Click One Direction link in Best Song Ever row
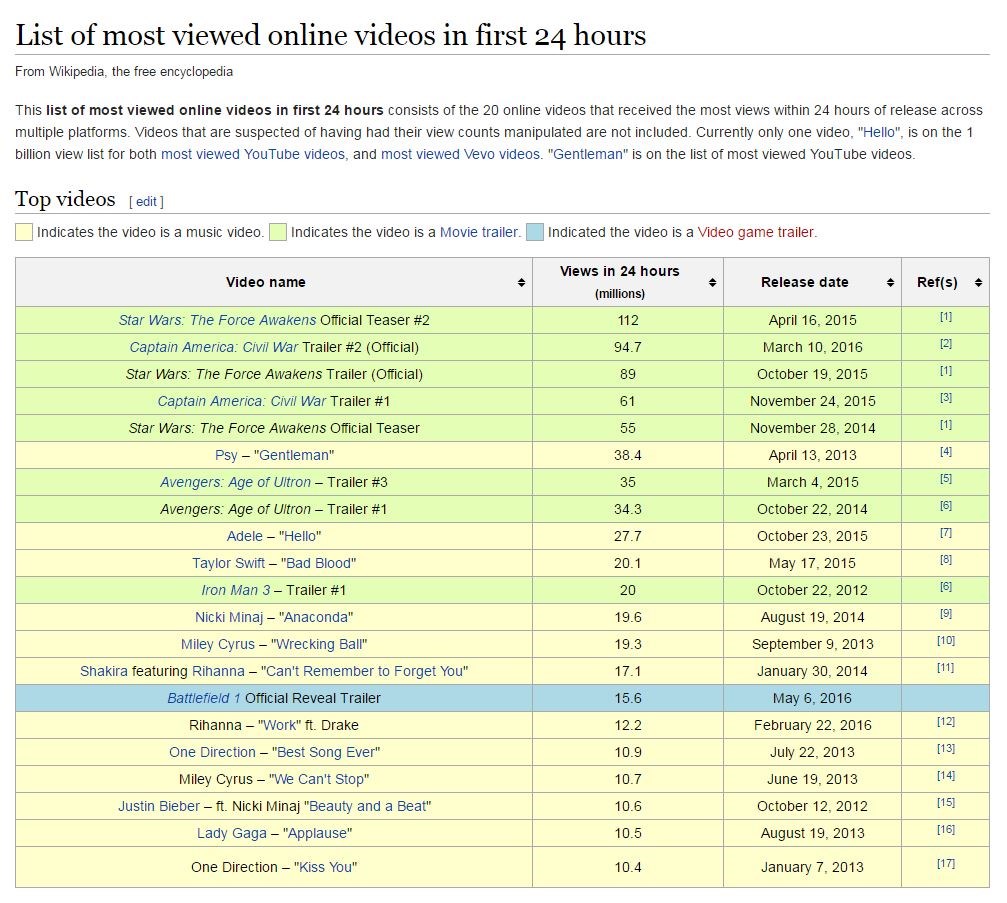Image resolution: width=1007 pixels, height=903 pixels. 213,751
